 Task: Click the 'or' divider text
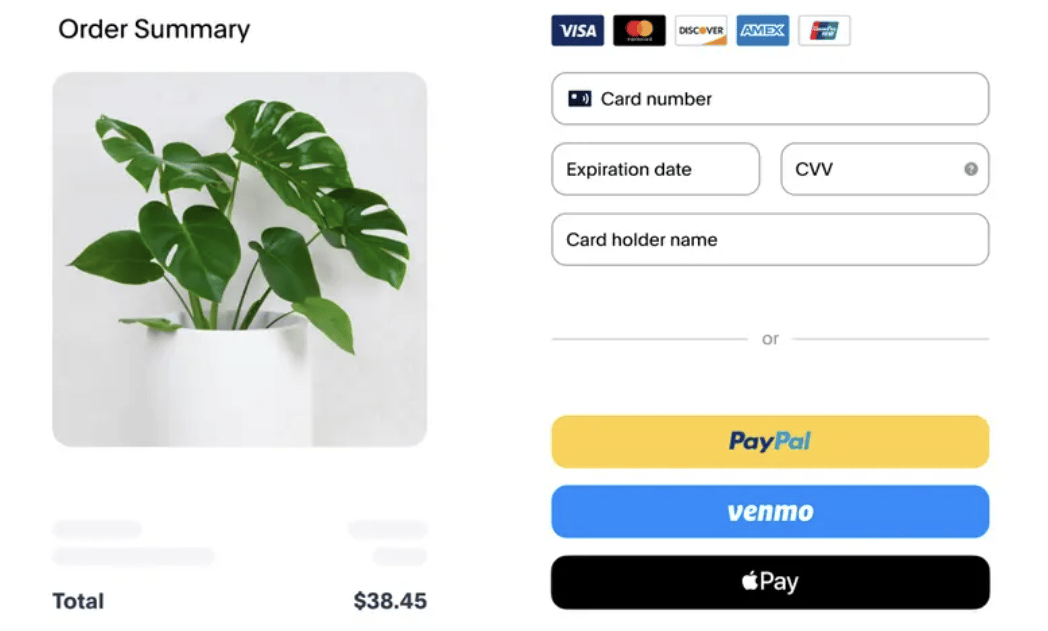pos(770,340)
